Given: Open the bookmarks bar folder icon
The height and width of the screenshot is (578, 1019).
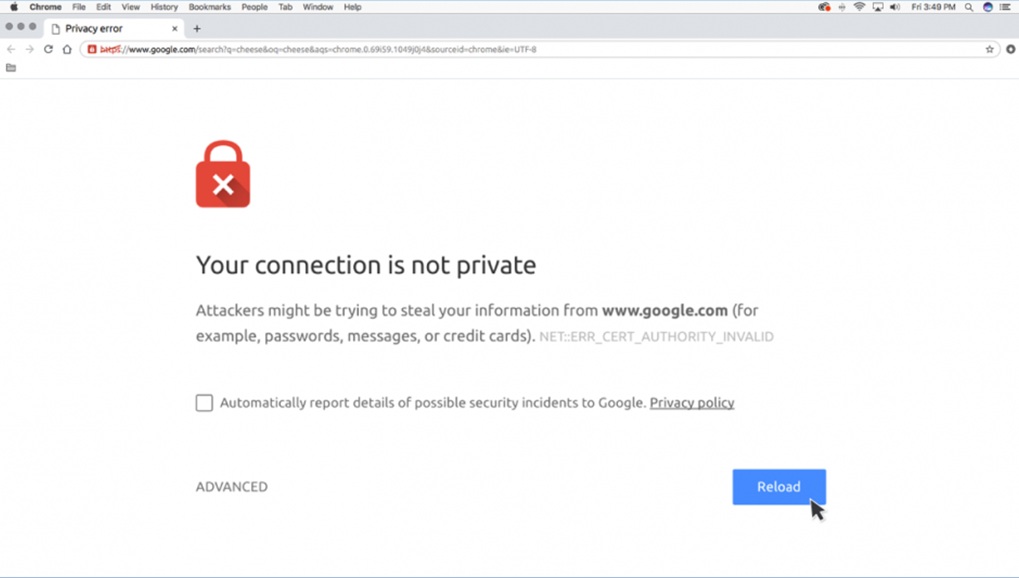Looking at the screenshot, I should click(x=11, y=68).
